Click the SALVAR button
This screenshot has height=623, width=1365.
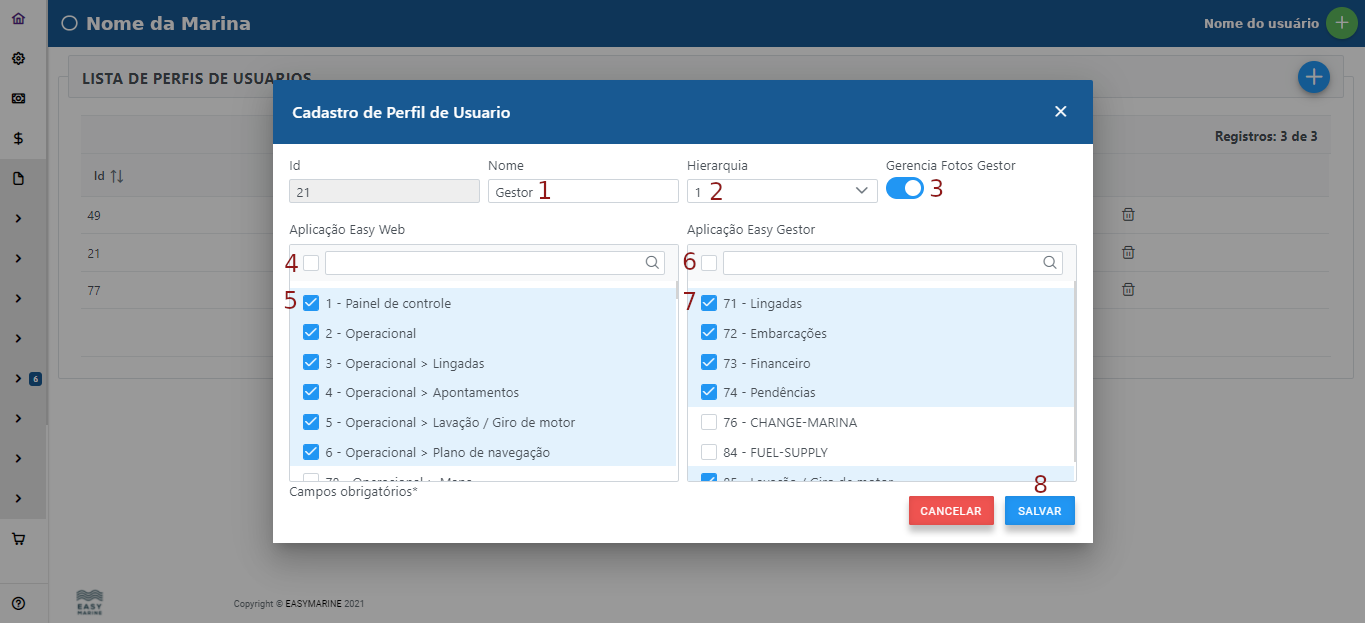point(1039,510)
